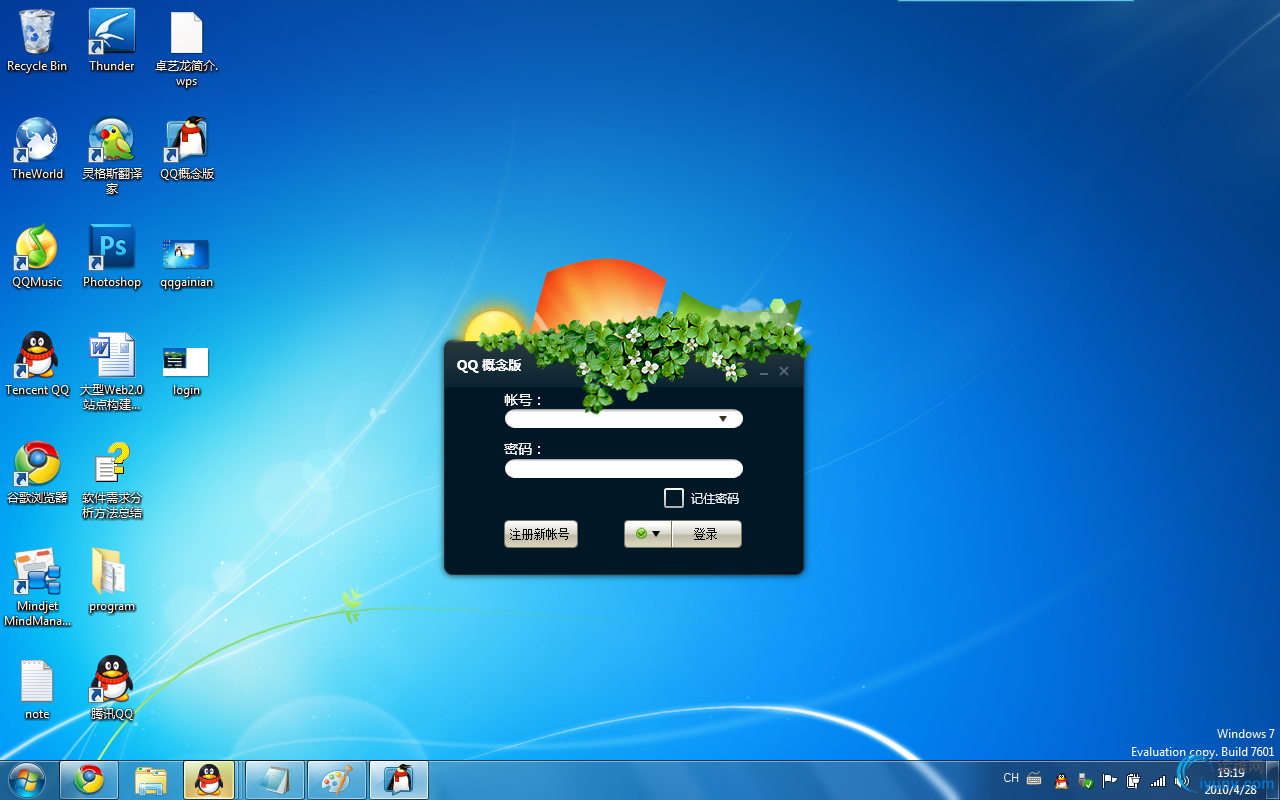1280x800 pixels.
Task: Select the QQ概念版 desktop shortcut
Action: (187, 149)
